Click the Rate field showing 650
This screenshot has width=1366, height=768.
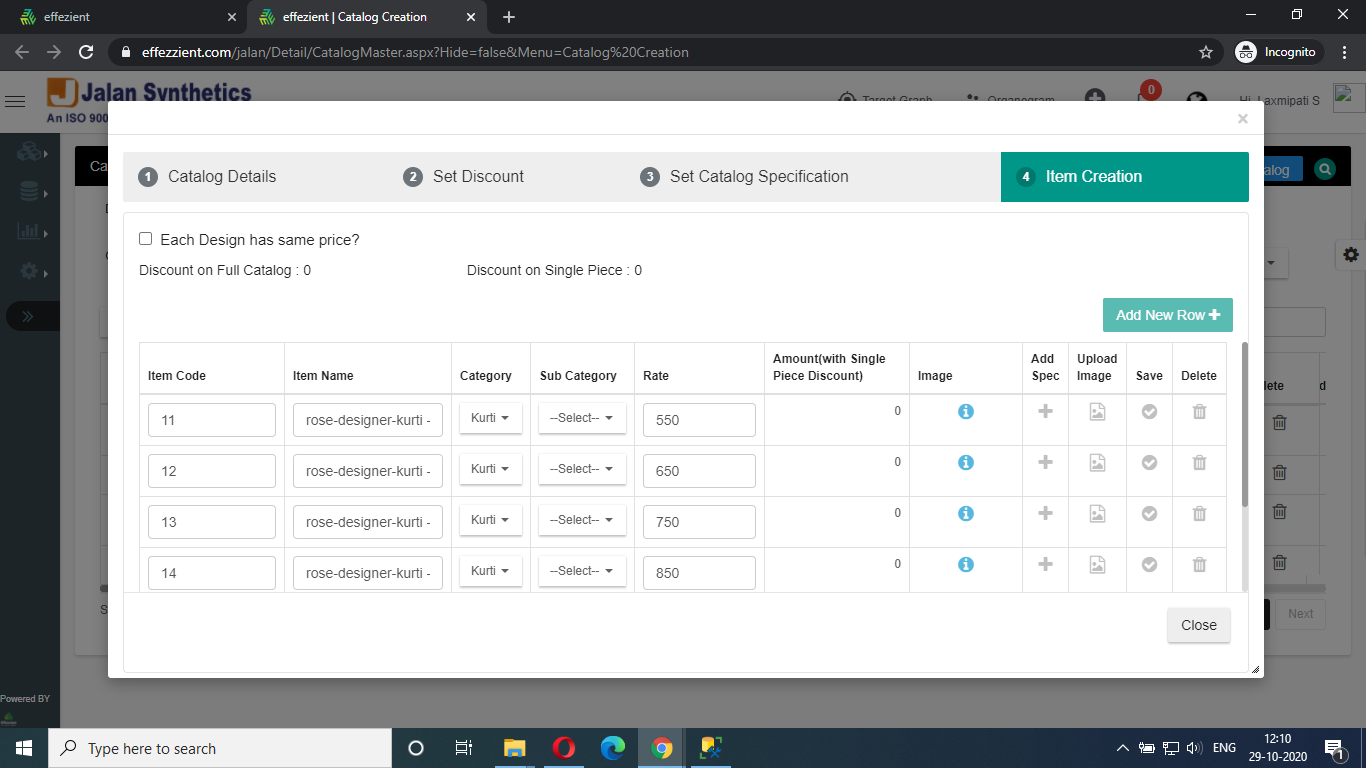point(698,471)
